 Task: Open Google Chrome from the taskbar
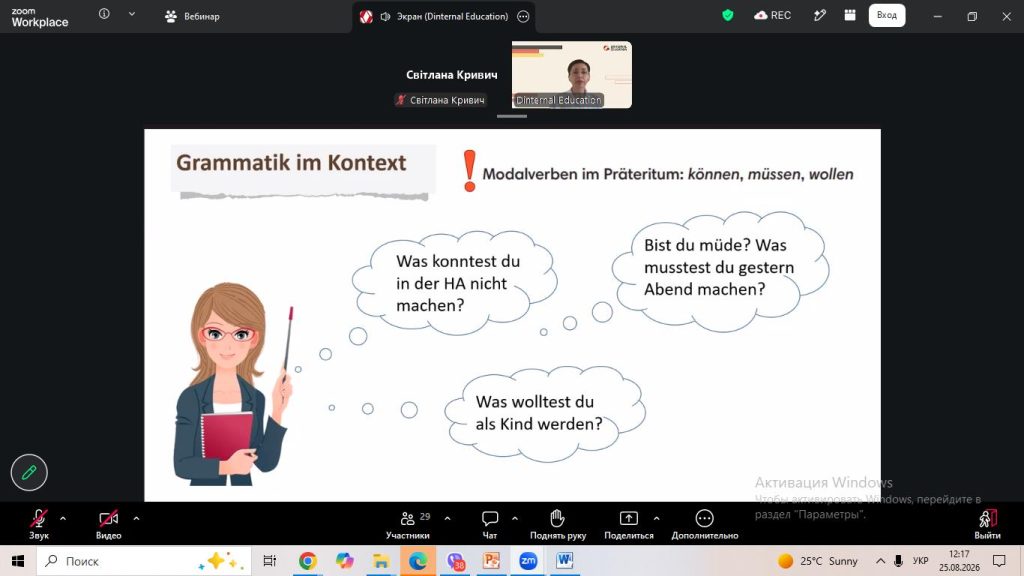click(x=308, y=561)
